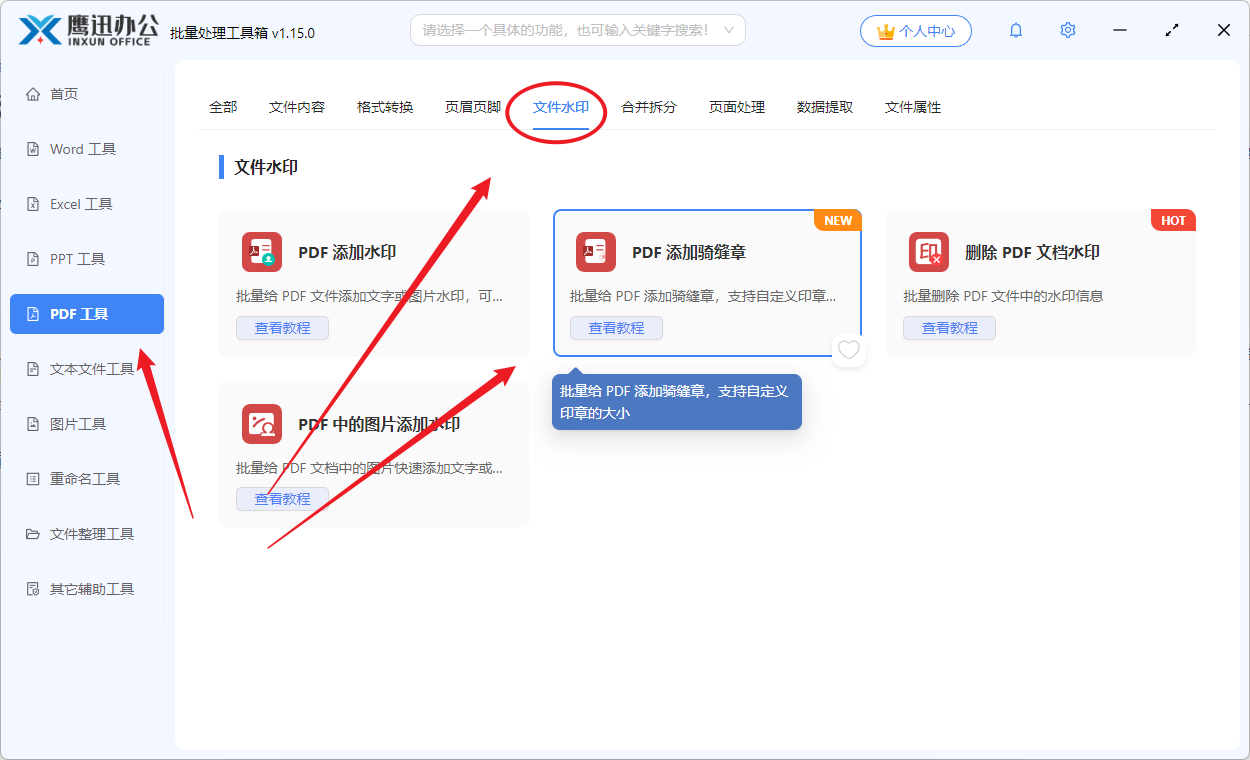
Task: Select the PDF 添加骑缝章 tool icon
Action: coord(595,252)
